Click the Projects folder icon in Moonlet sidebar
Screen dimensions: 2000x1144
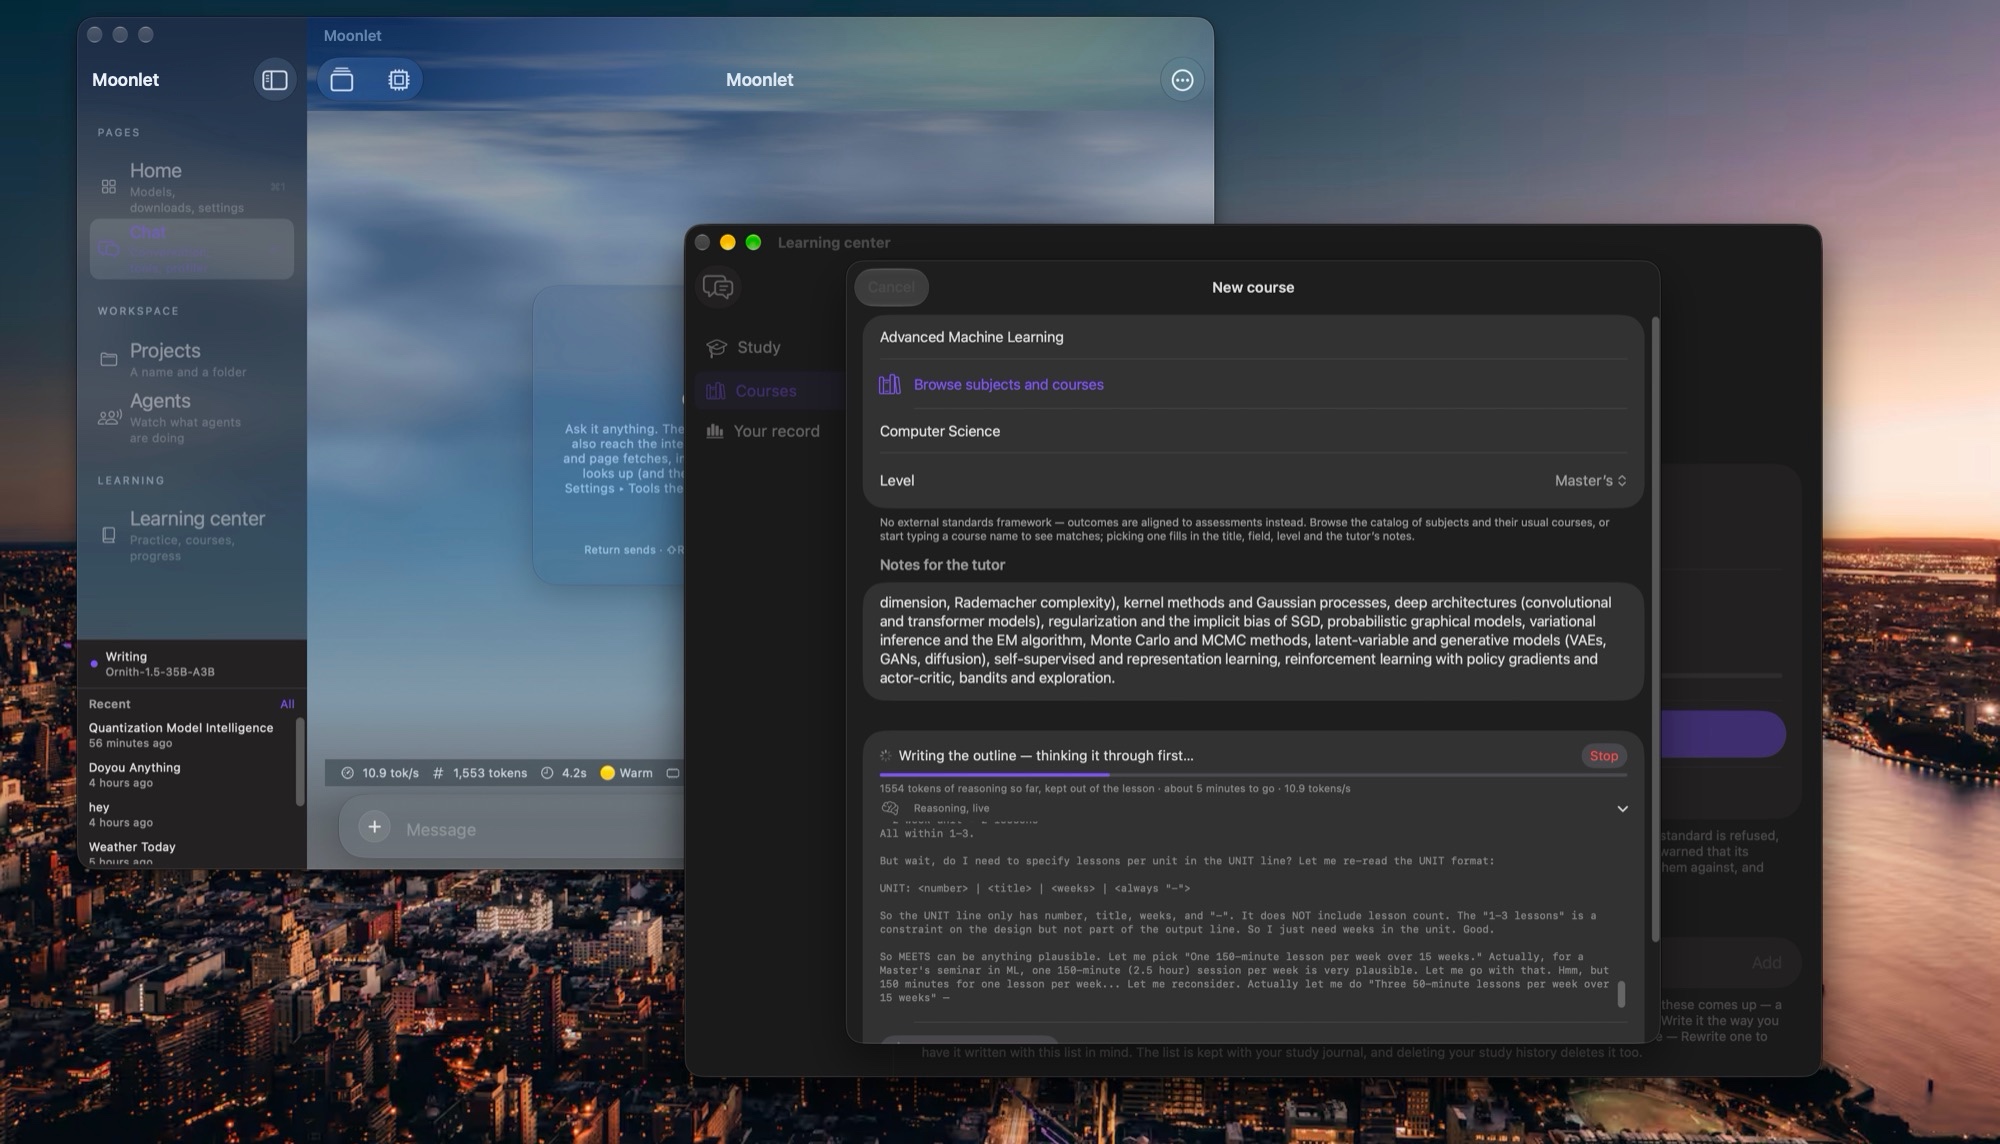(109, 360)
